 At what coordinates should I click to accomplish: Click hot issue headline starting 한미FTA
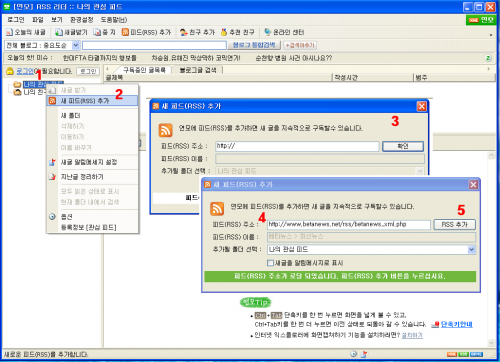pos(100,58)
